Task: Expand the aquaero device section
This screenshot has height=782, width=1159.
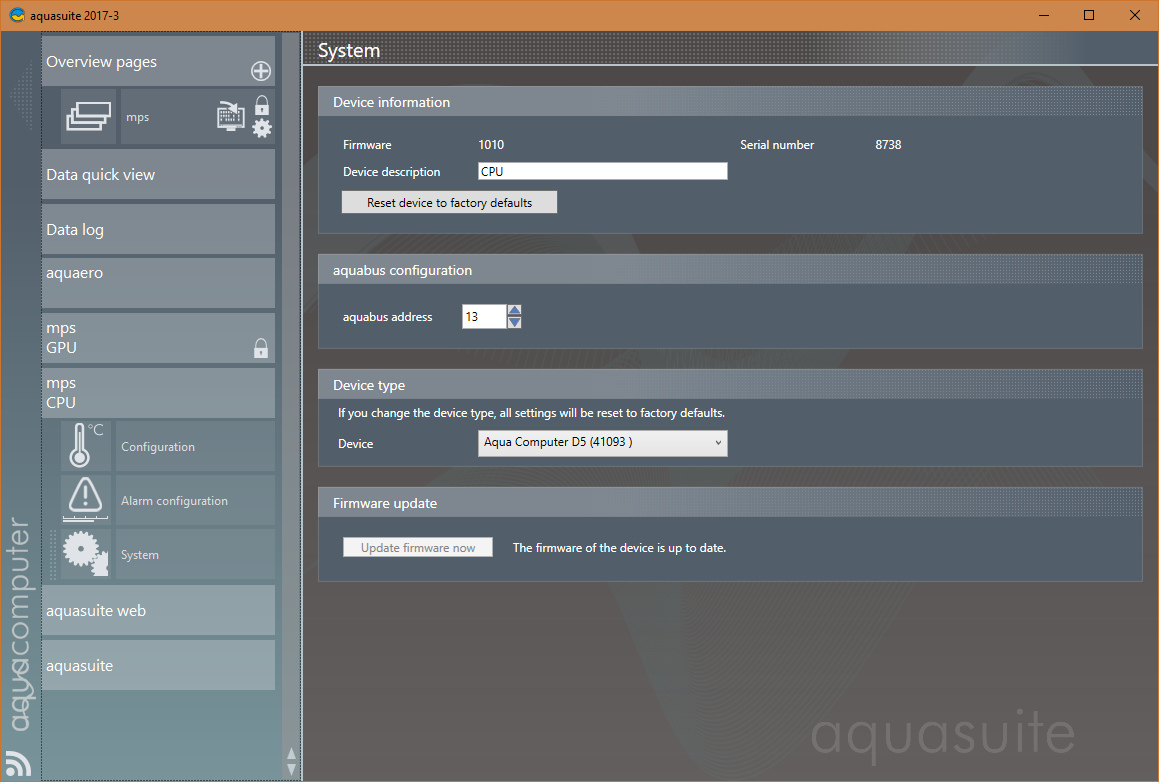Action: (158, 282)
